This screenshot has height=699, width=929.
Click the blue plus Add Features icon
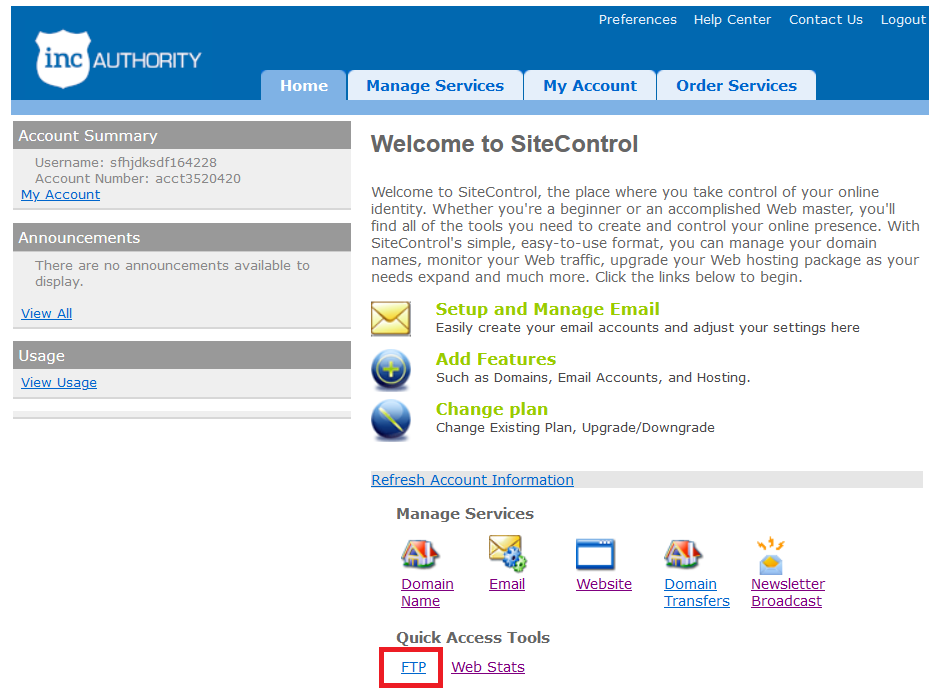pos(390,370)
